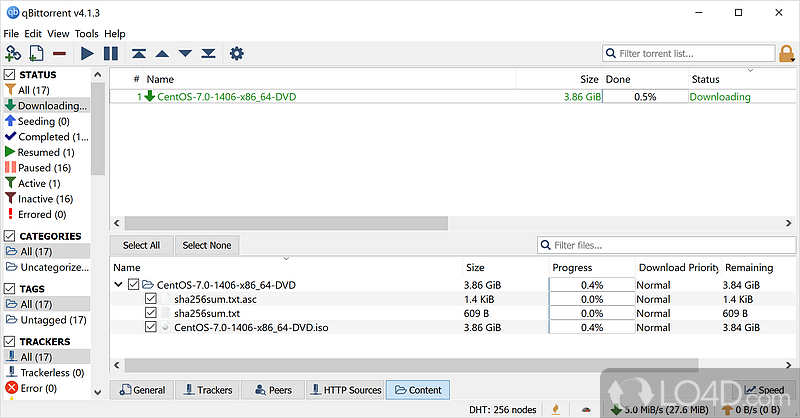Open the Edit menu
The width and height of the screenshot is (800, 418).
pyautogui.click(x=33, y=34)
